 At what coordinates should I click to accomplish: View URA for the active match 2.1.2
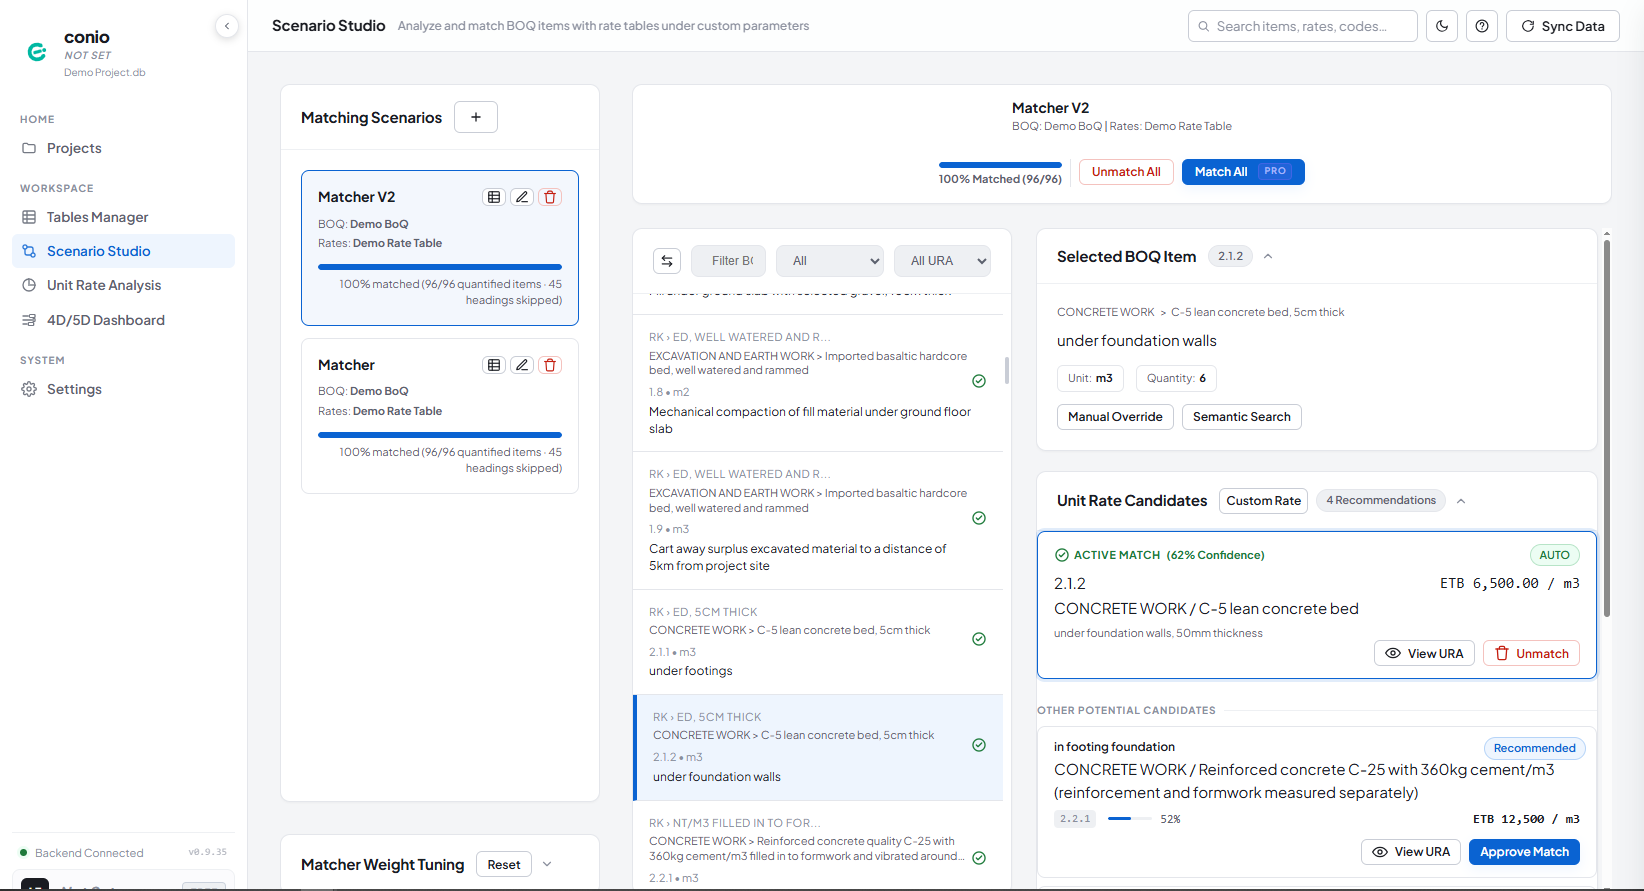(1424, 654)
